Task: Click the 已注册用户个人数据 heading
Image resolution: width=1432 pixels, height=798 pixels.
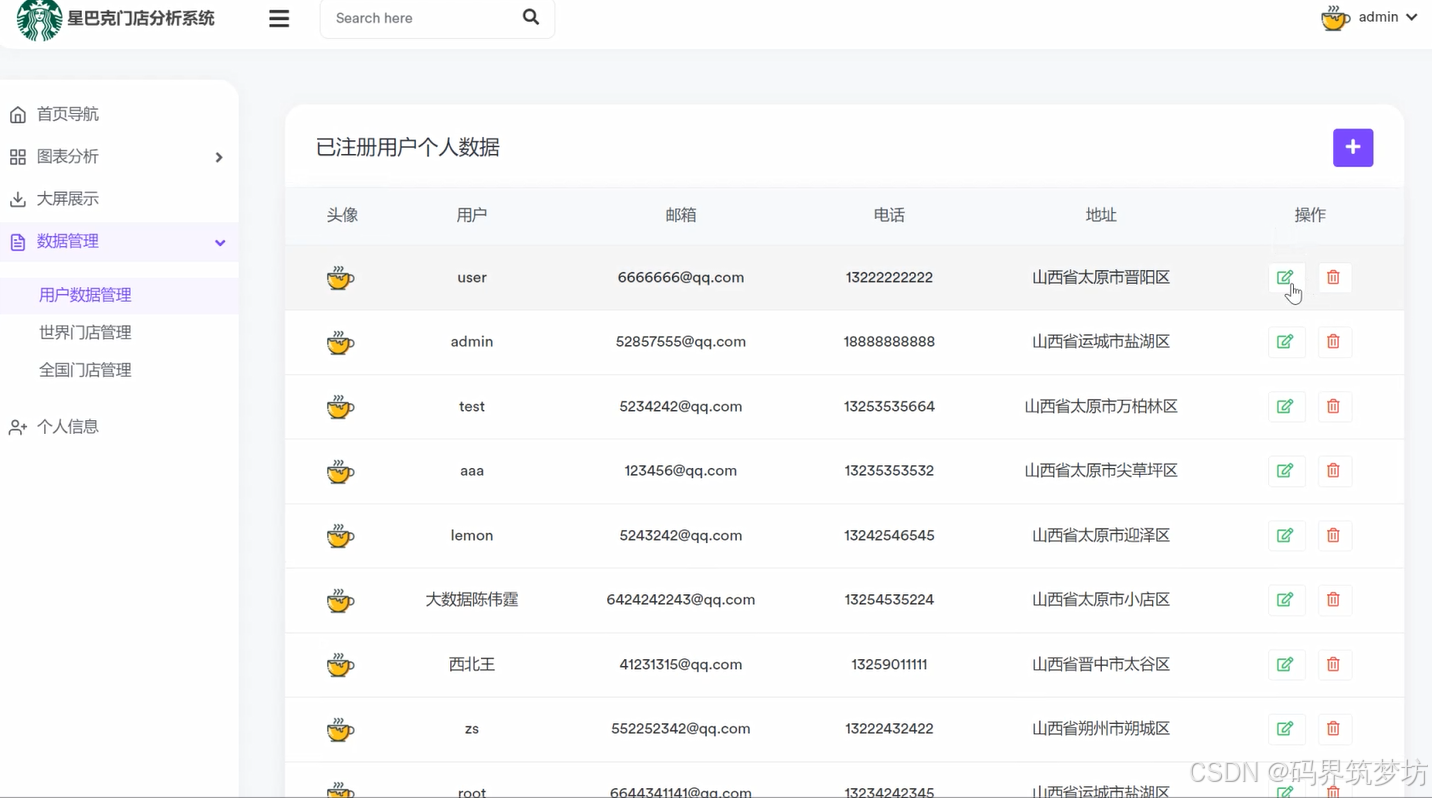Action: coord(408,147)
